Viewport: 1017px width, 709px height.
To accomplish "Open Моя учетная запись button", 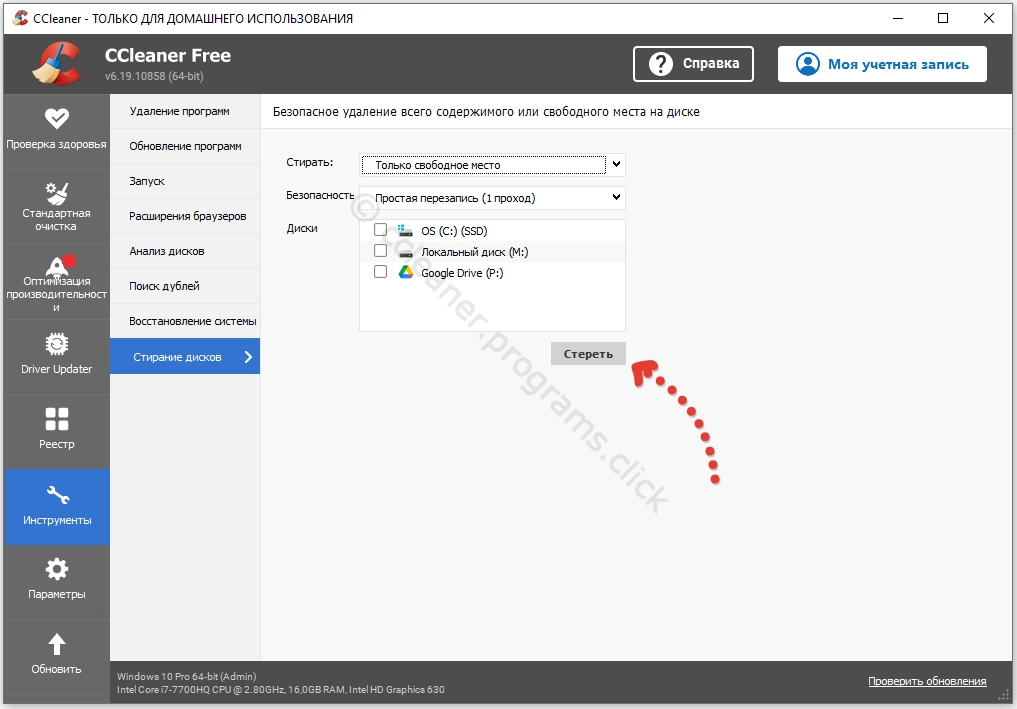I will (882, 64).
